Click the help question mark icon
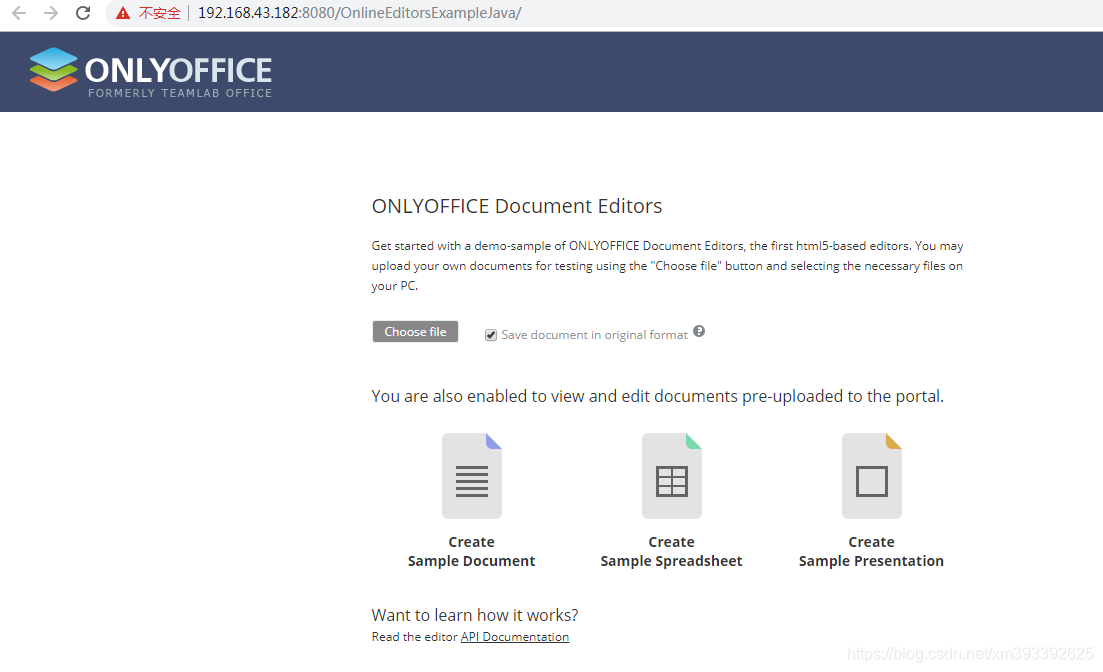The height and width of the screenshot is (672, 1103). coord(699,331)
